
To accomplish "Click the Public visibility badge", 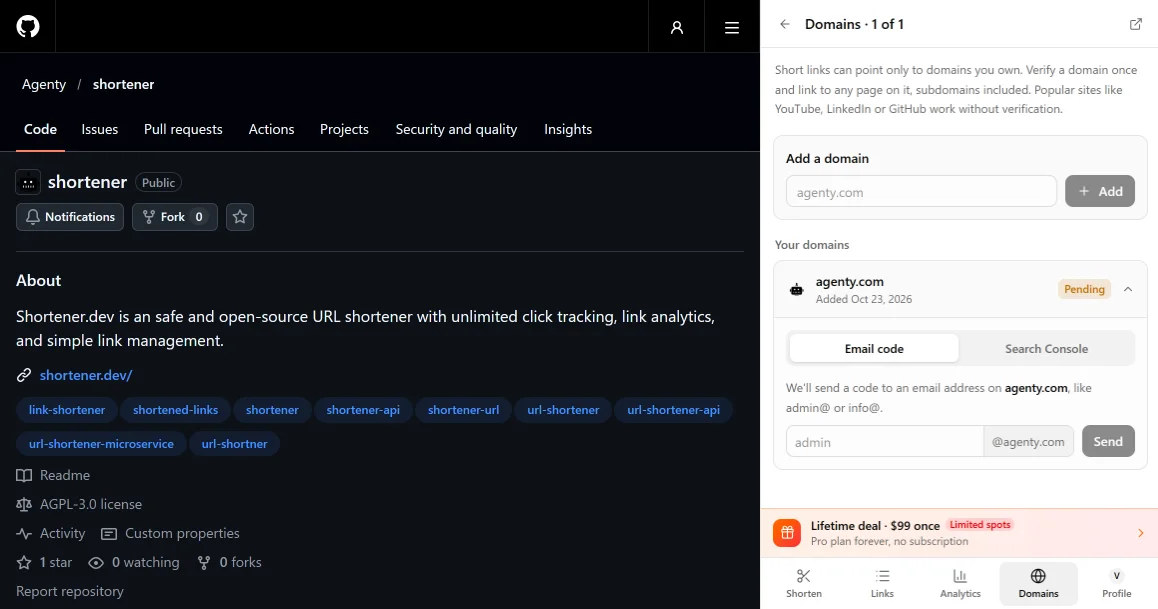I will (x=159, y=182).
